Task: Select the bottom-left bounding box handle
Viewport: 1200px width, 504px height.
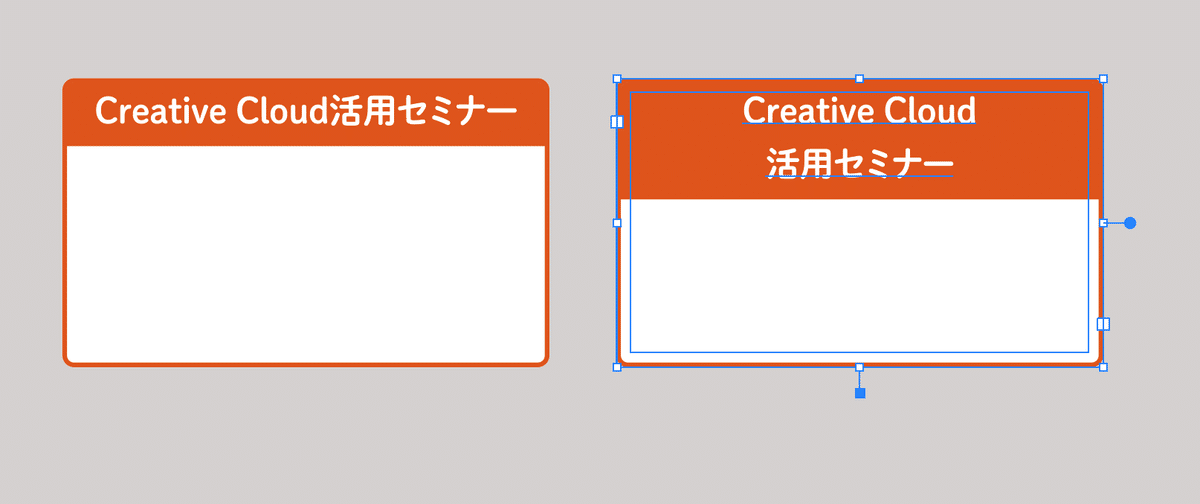Action: click(617, 367)
